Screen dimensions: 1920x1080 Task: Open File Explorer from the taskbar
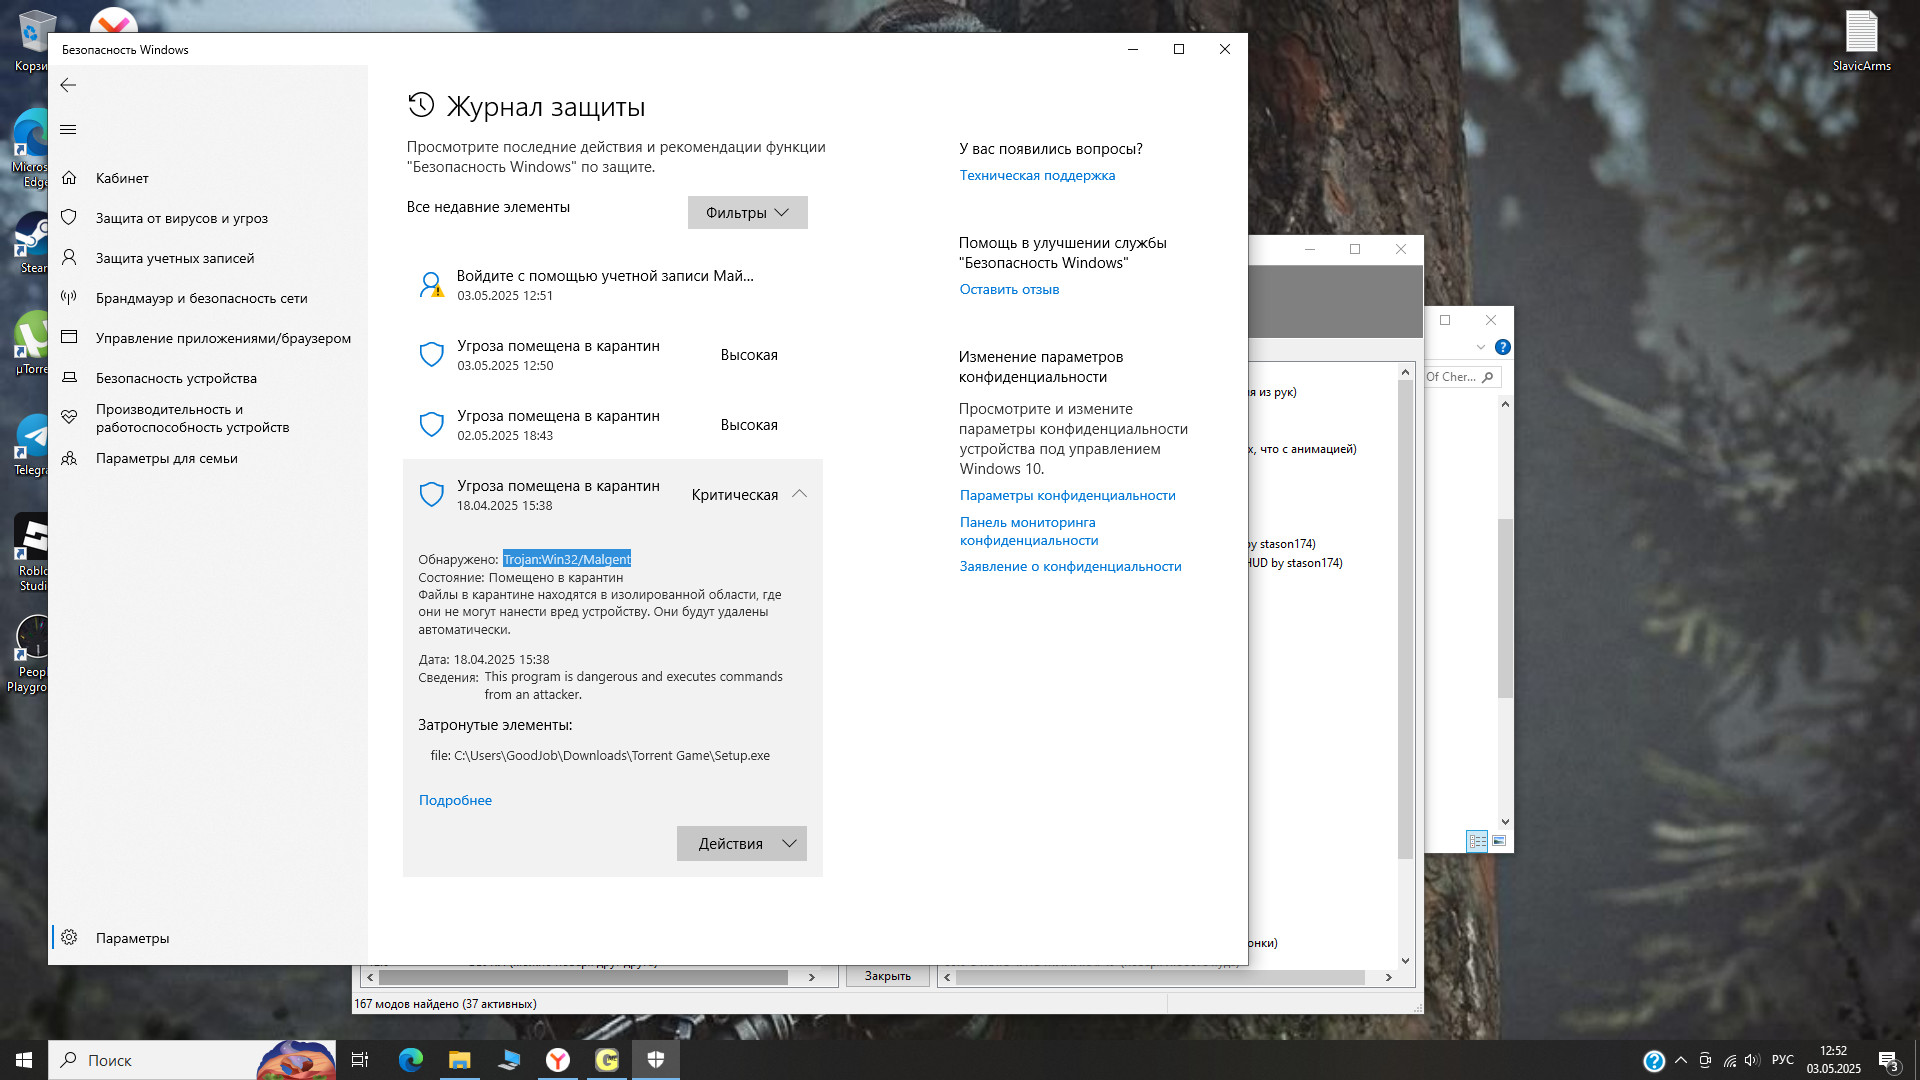click(x=459, y=1060)
